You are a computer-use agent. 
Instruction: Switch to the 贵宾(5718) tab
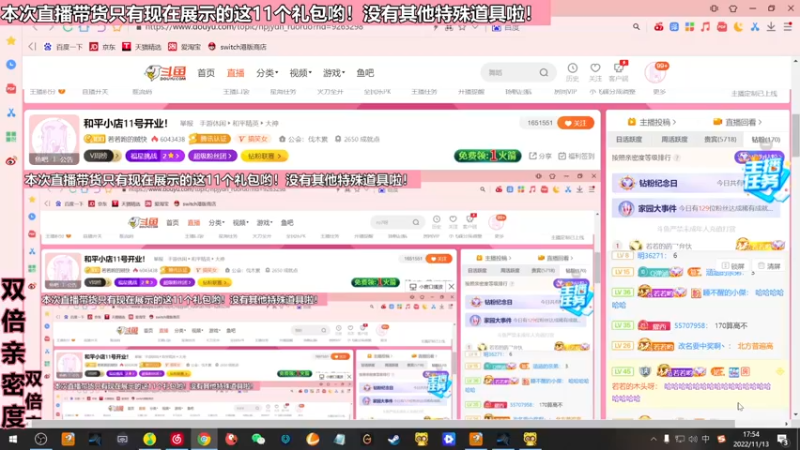720,139
